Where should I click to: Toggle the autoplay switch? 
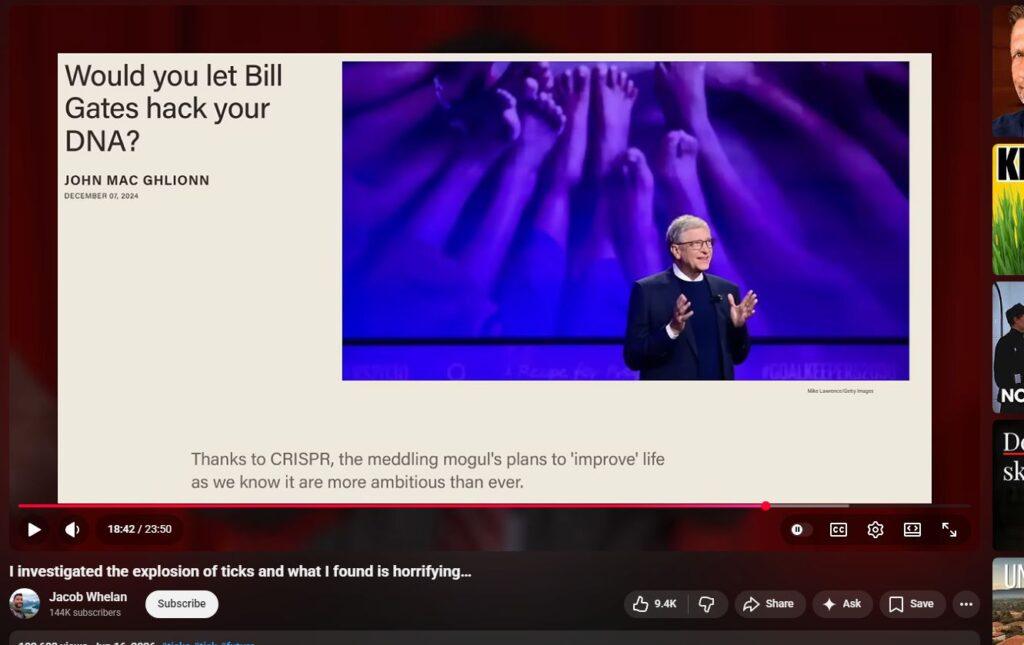(797, 529)
